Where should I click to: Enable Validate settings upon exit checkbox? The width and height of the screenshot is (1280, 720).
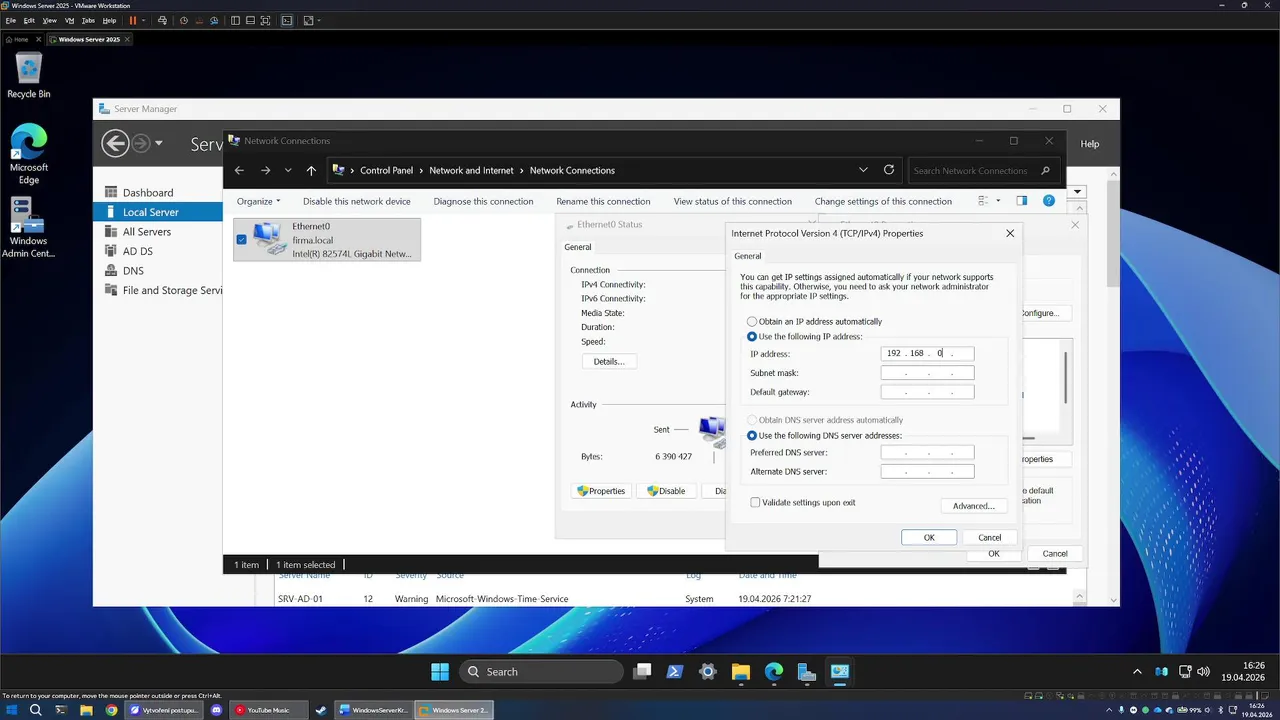[755, 502]
